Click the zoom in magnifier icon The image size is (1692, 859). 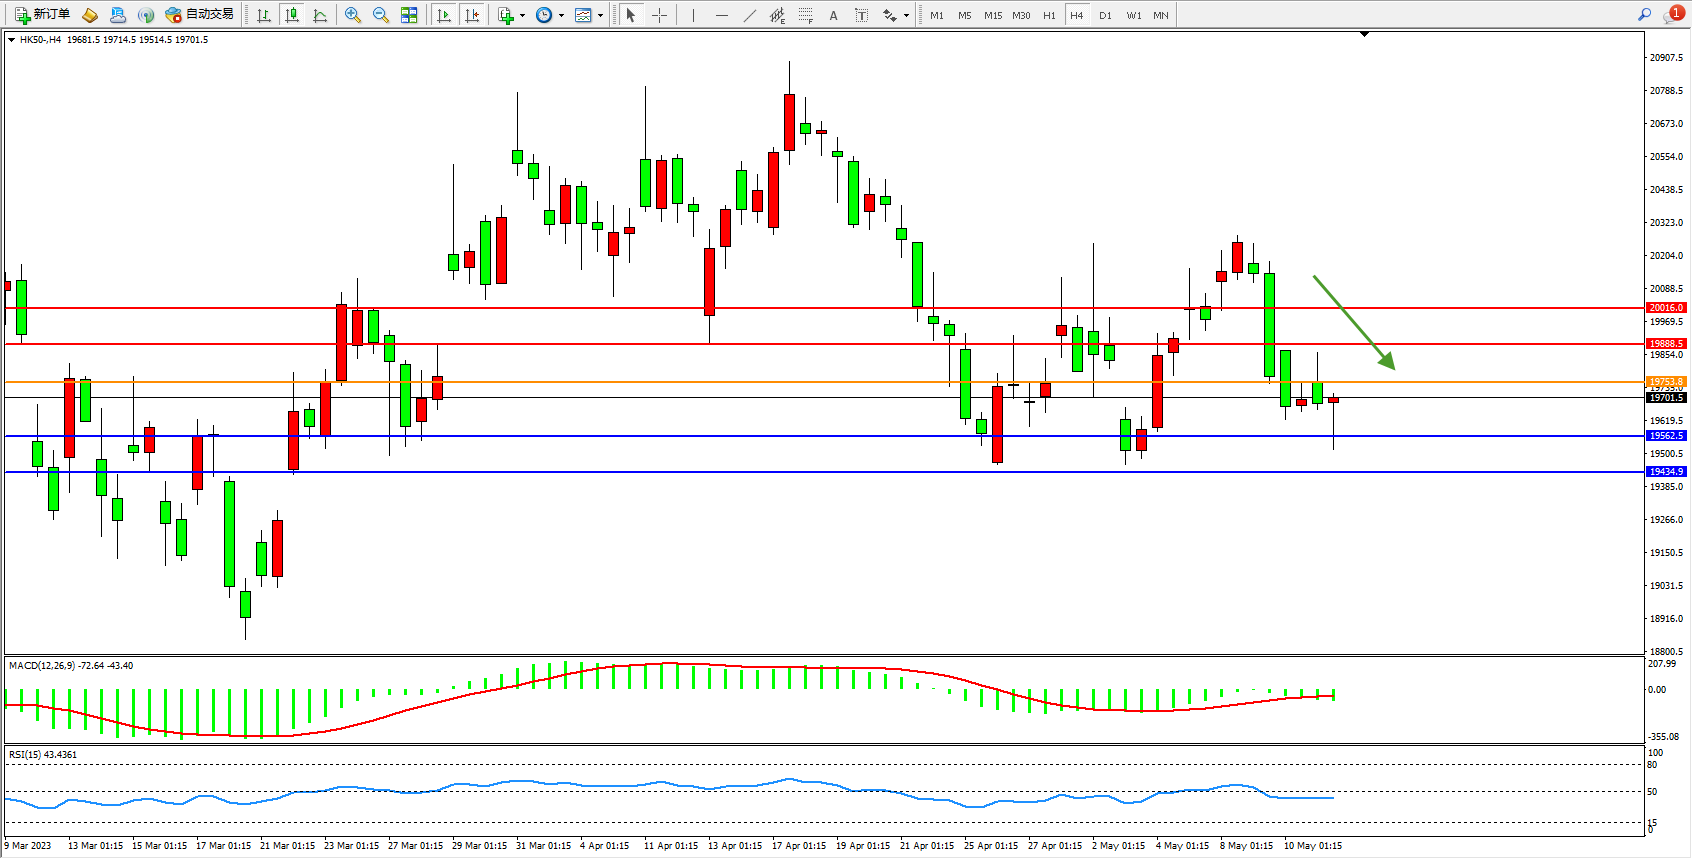tap(352, 15)
